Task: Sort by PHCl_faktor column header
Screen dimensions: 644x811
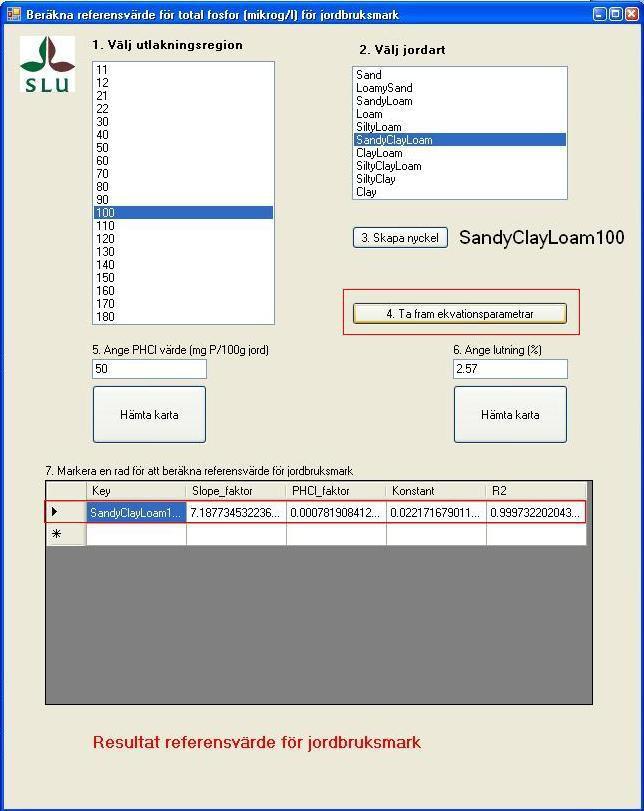Action: [x=336, y=491]
